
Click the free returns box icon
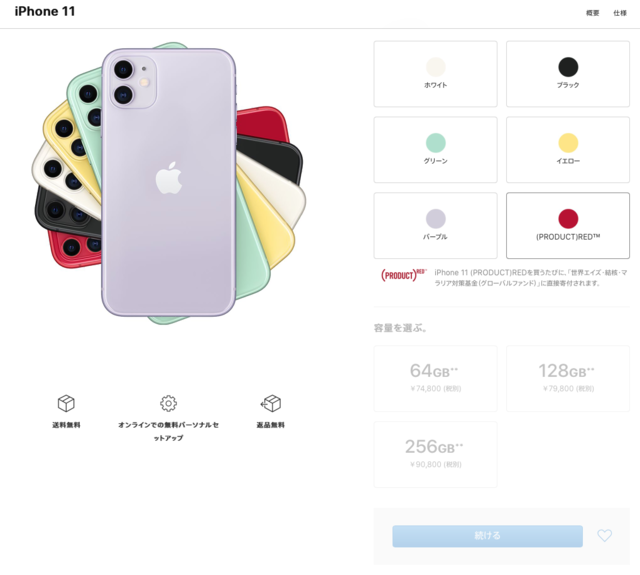tap(271, 403)
